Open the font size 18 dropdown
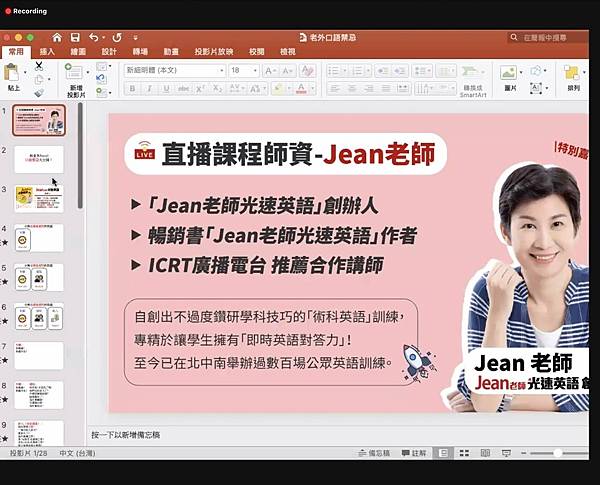Image resolution: width=600 pixels, height=485 pixels. 244,70
